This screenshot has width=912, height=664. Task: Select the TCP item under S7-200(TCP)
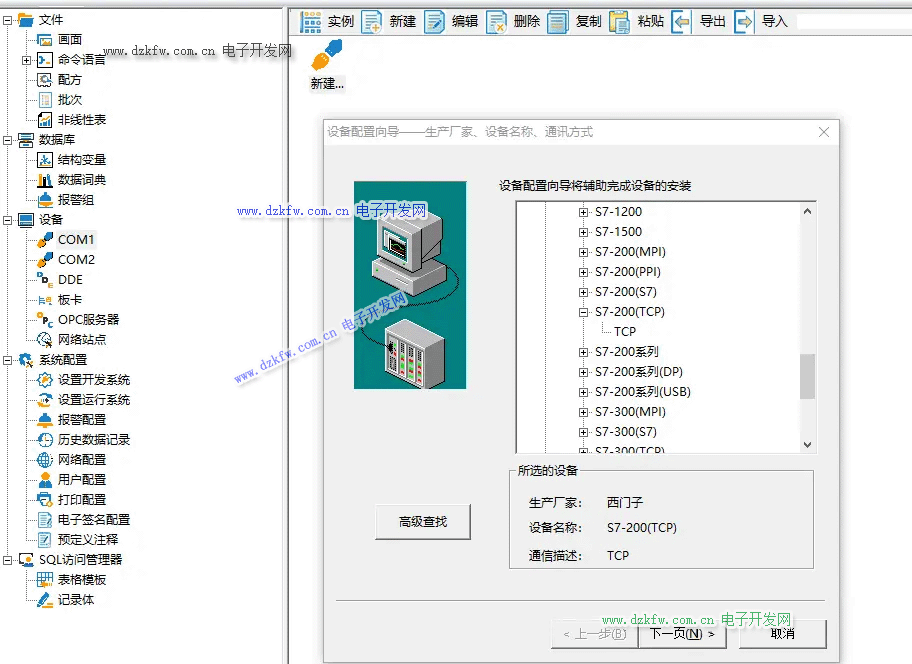[x=625, y=332]
